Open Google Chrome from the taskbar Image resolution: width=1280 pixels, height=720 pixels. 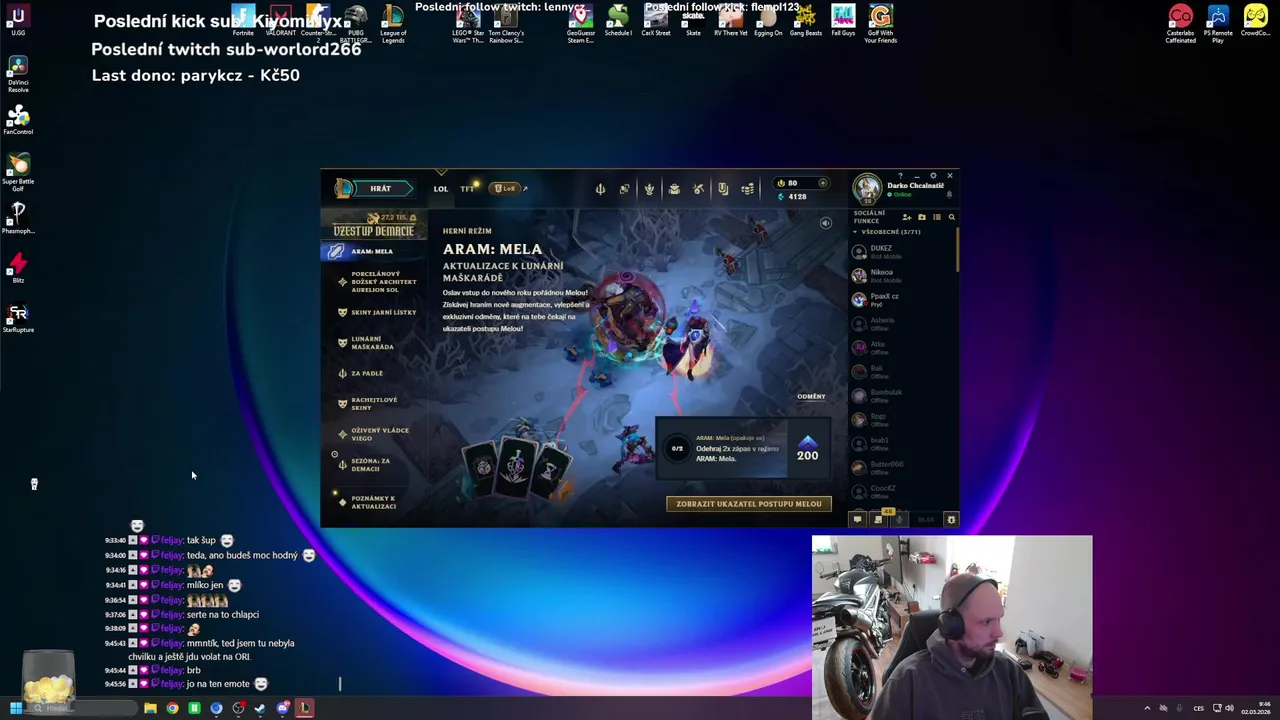click(172, 708)
